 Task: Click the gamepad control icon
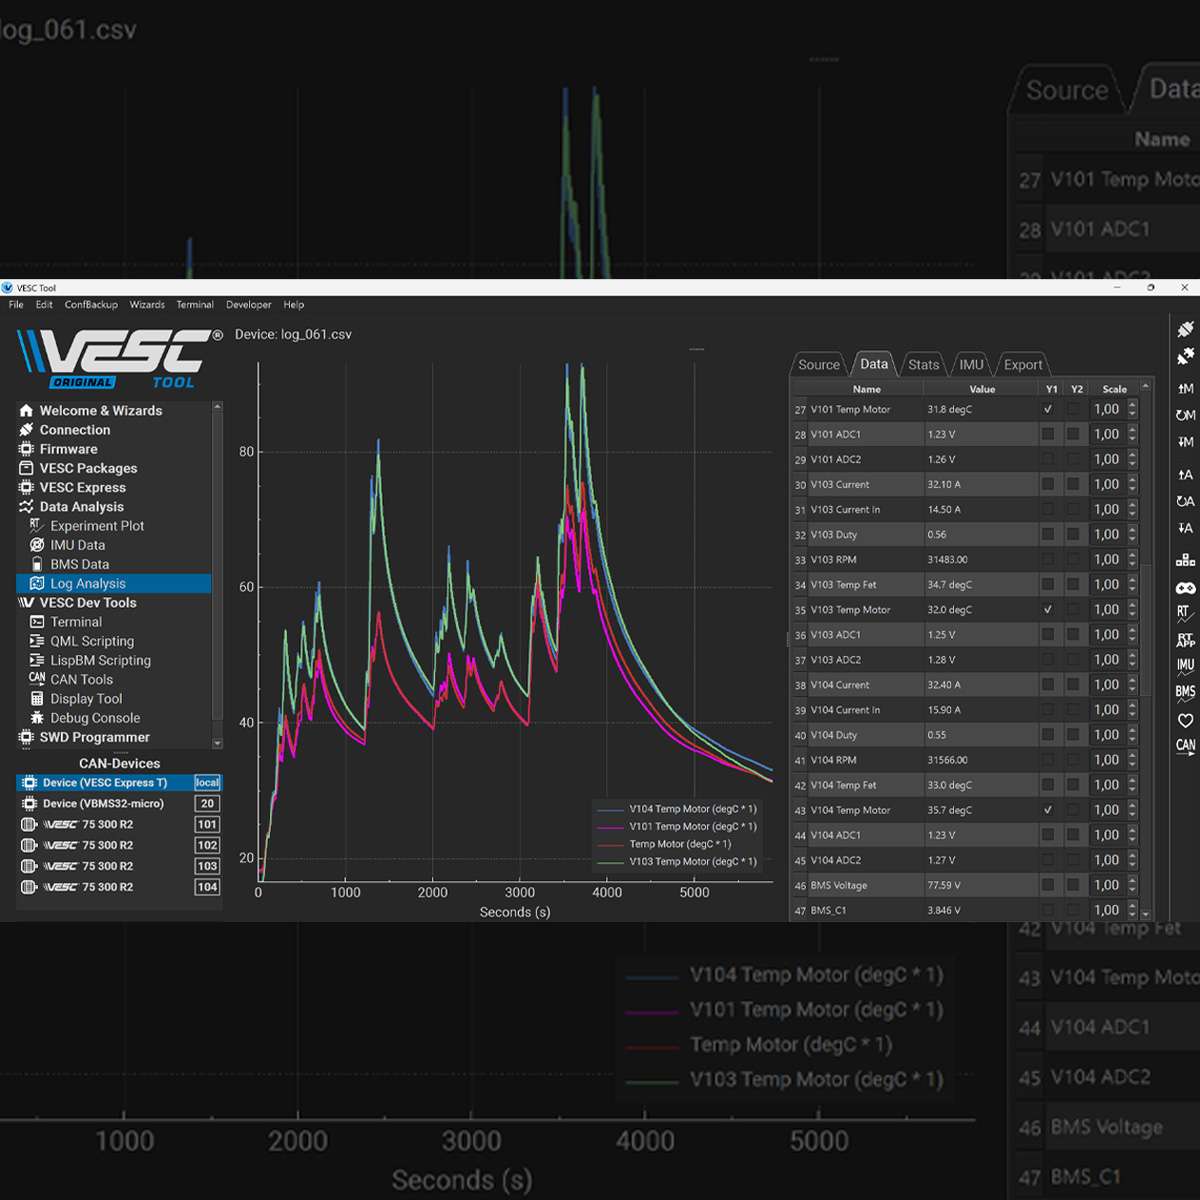coord(1185,588)
